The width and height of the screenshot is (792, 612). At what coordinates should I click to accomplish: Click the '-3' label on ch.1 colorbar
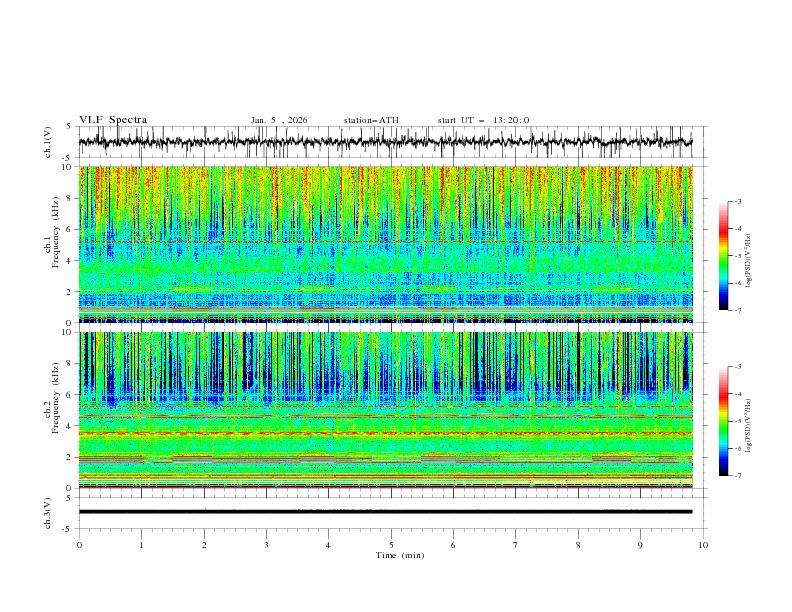pyautogui.click(x=737, y=201)
